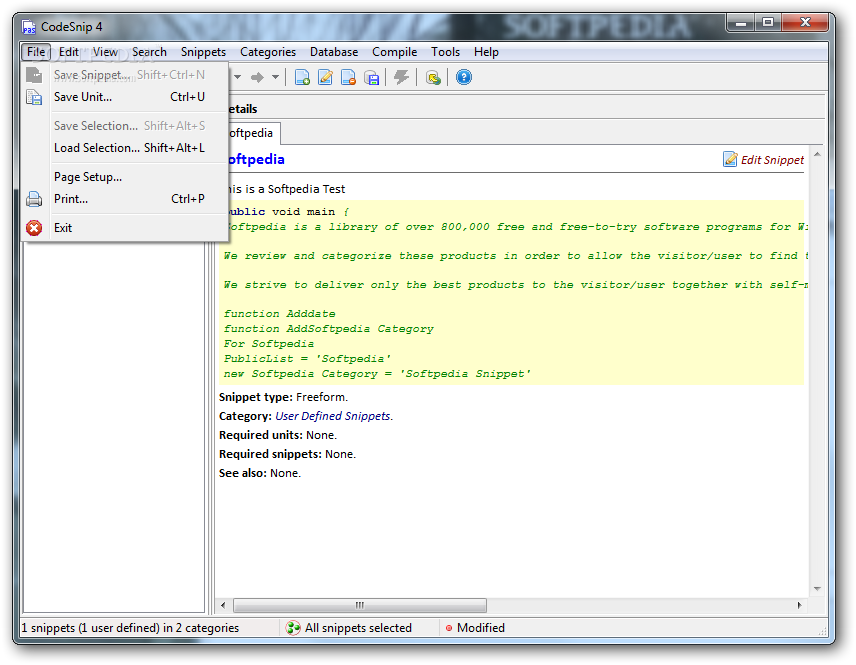Click the forward navigation arrow in toolbar
Screen dimensions: 856x665
point(257,78)
